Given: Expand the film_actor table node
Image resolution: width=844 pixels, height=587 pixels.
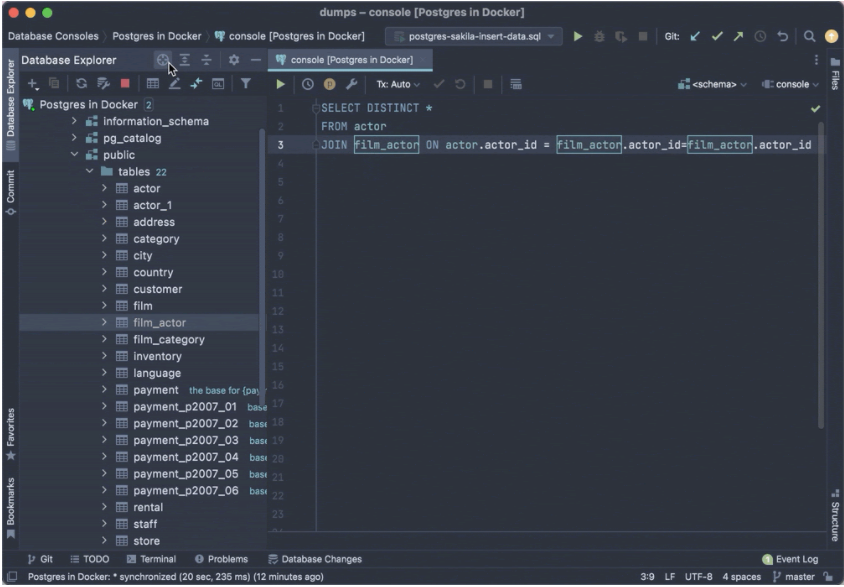Looking at the screenshot, I should [x=104, y=323].
